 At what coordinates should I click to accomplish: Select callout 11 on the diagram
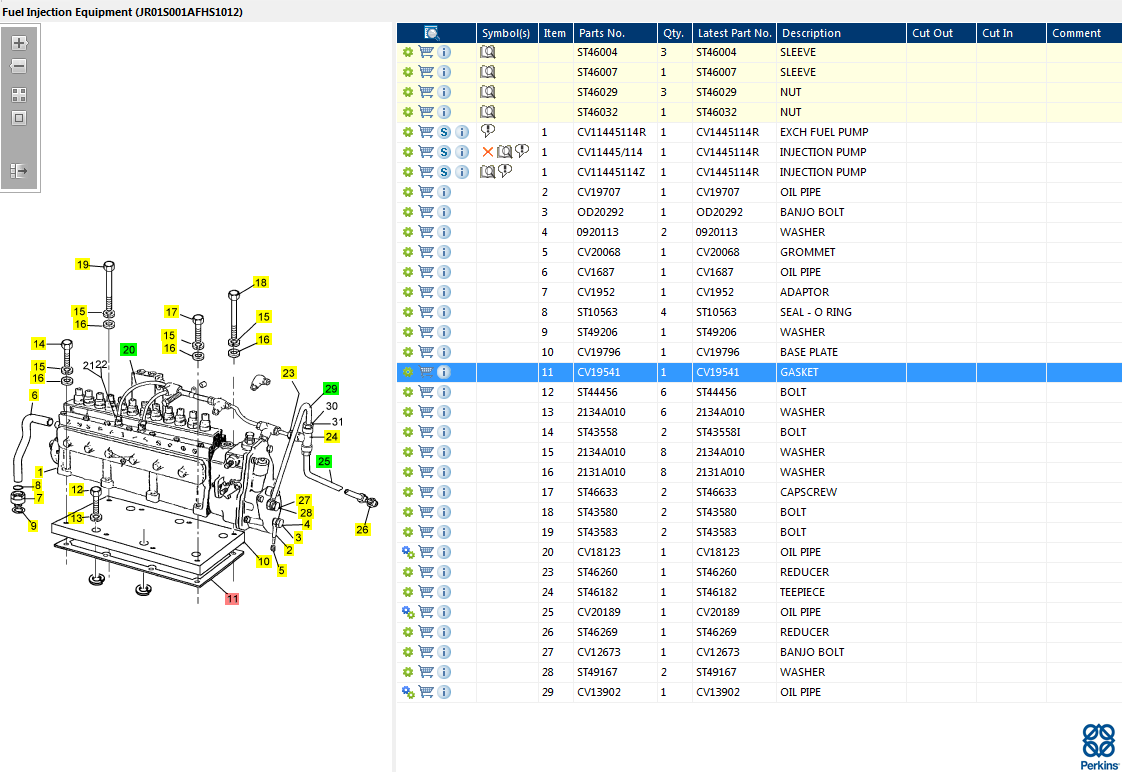232,599
